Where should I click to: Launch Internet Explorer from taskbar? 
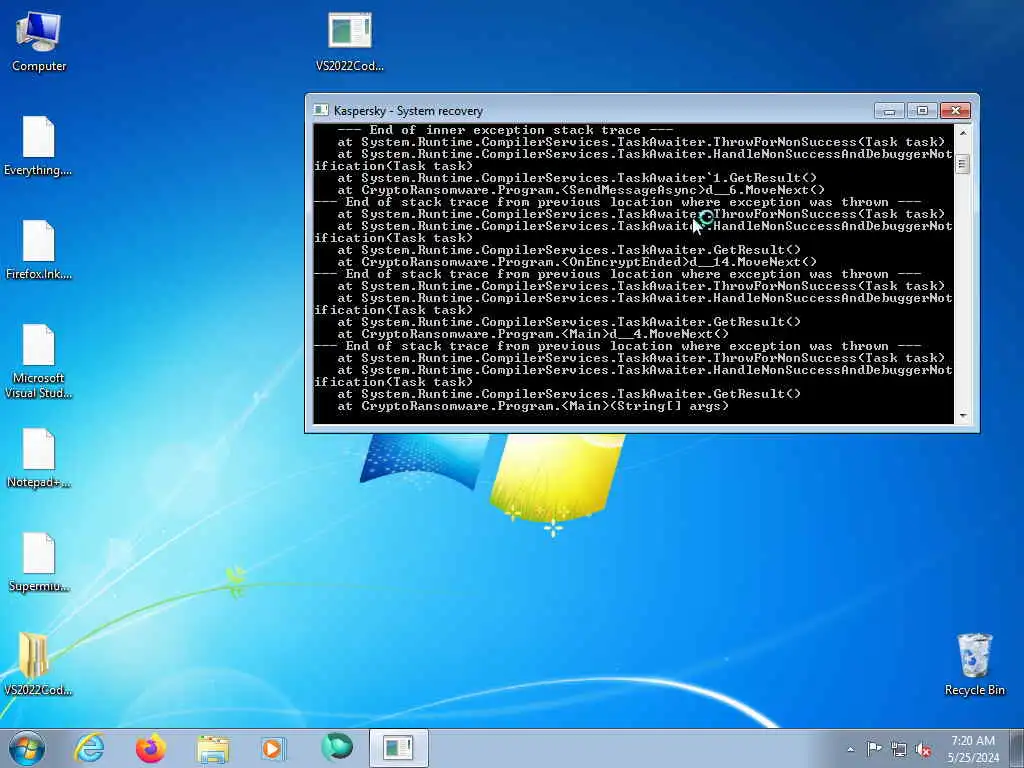(89, 748)
